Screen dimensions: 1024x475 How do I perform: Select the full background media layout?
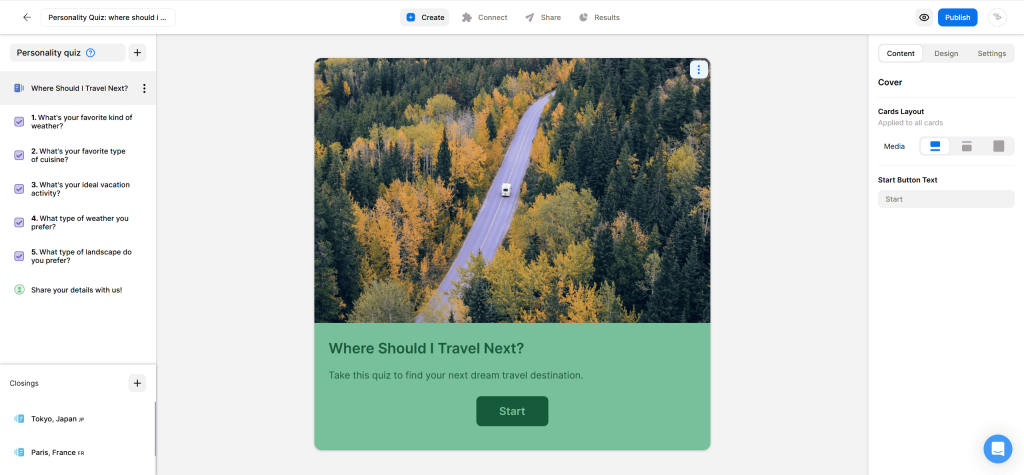pos(999,146)
